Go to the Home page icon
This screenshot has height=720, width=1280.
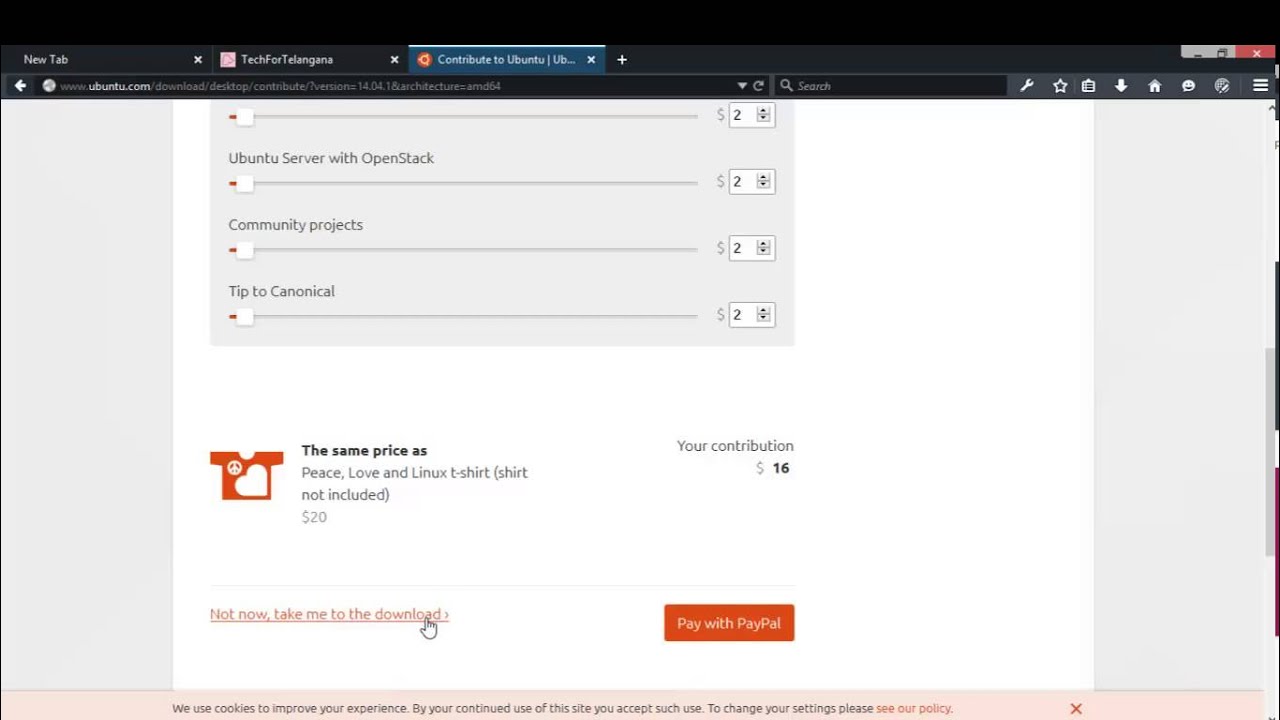1154,86
